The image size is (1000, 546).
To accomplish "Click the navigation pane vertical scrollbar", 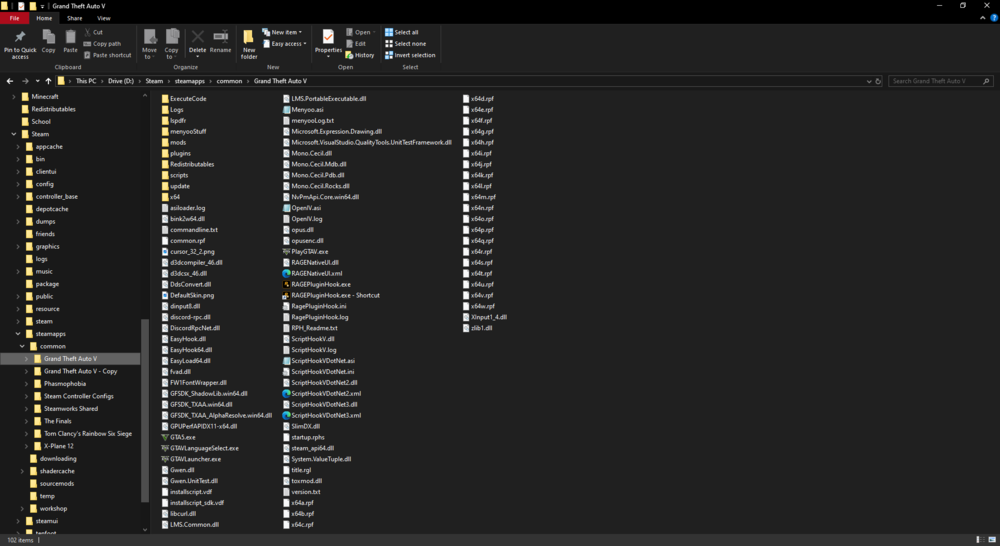I will coord(145,411).
